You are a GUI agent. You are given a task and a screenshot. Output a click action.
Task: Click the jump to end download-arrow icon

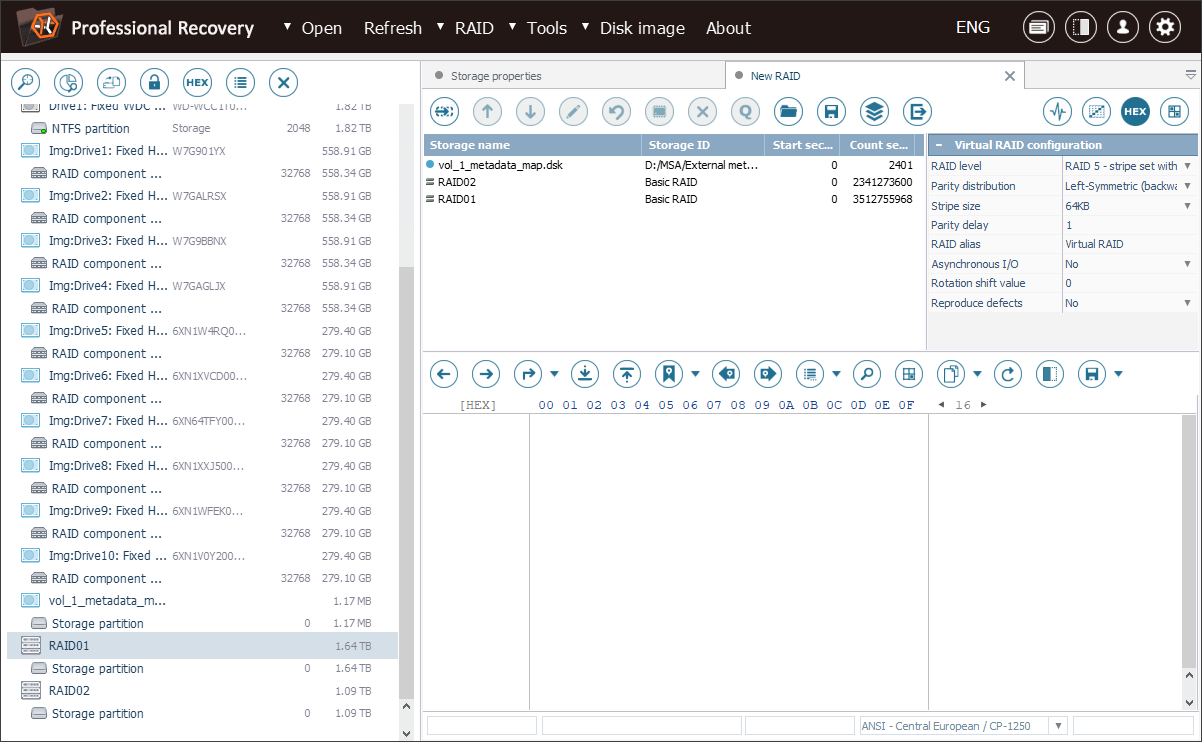click(x=585, y=374)
